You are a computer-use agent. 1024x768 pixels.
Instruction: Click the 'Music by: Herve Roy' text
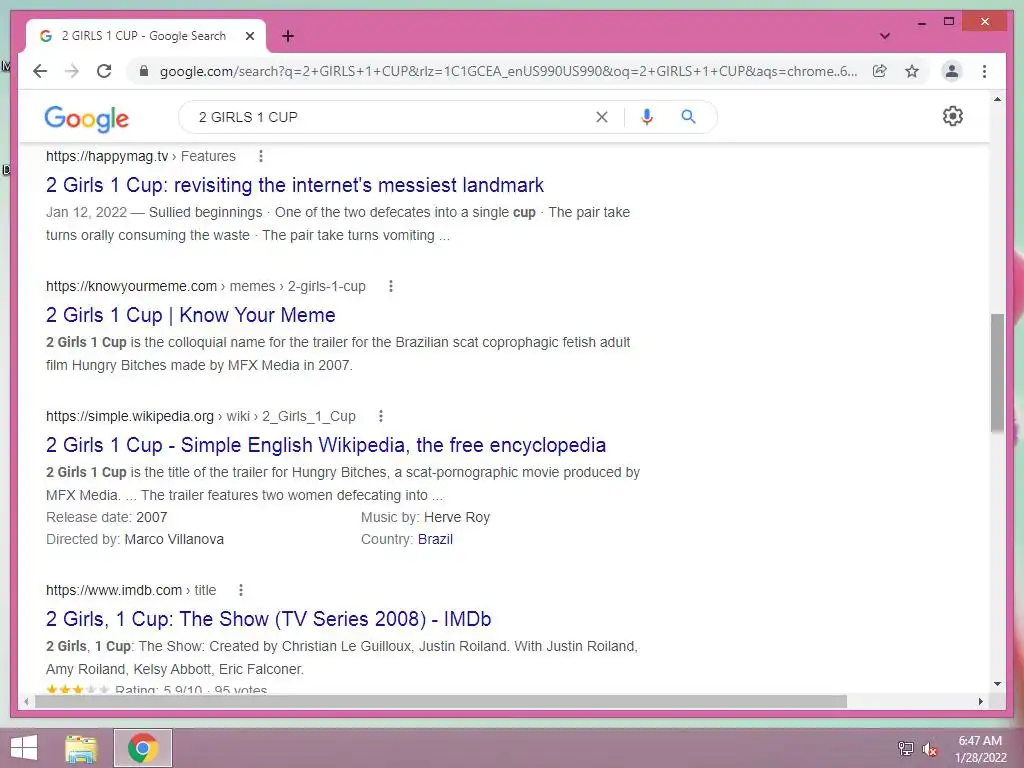click(425, 517)
